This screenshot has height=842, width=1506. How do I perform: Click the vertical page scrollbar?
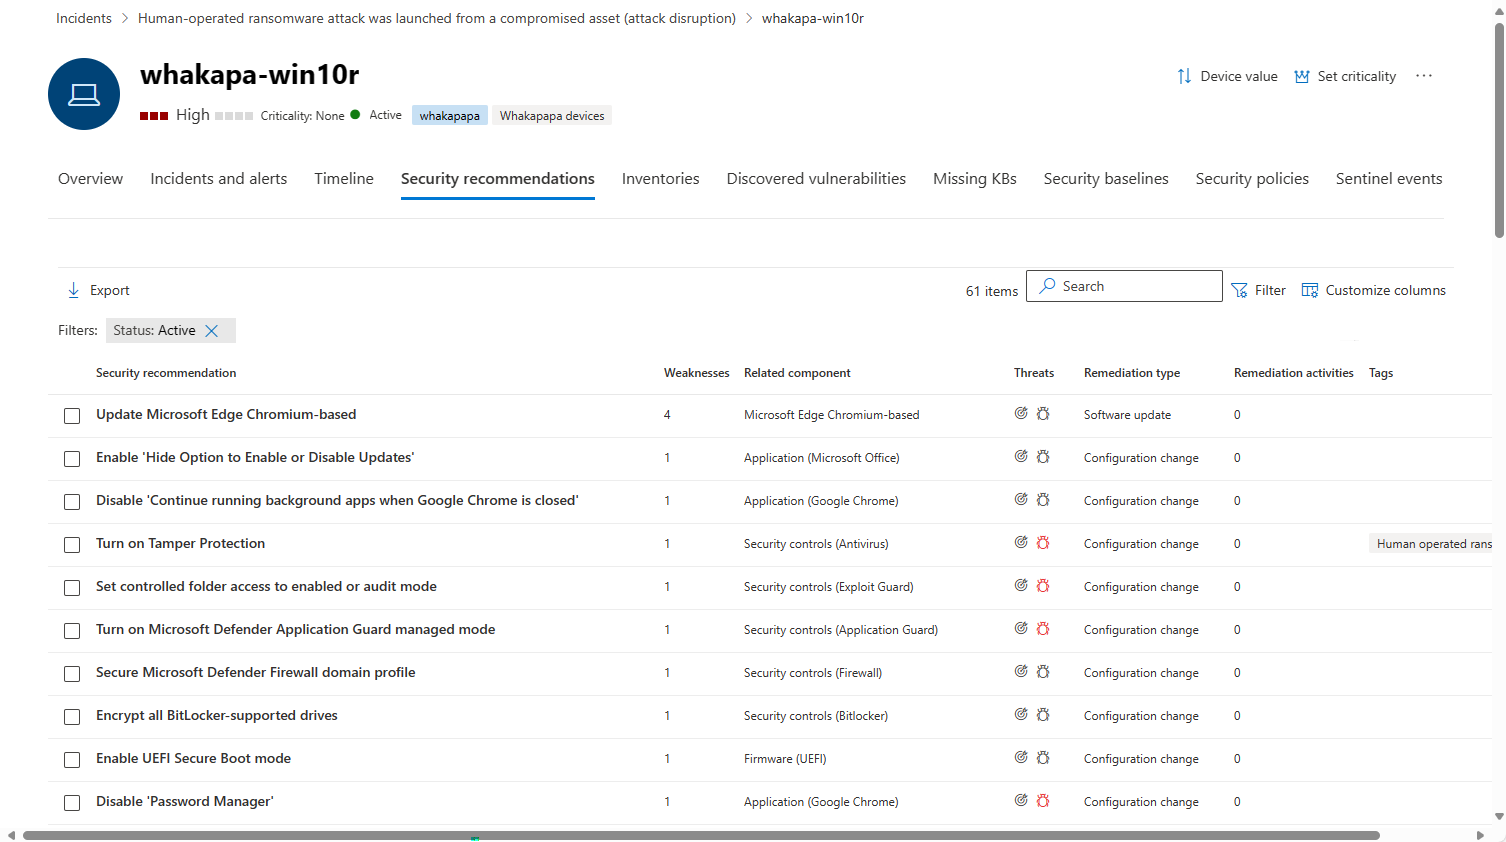[x=1499, y=130]
